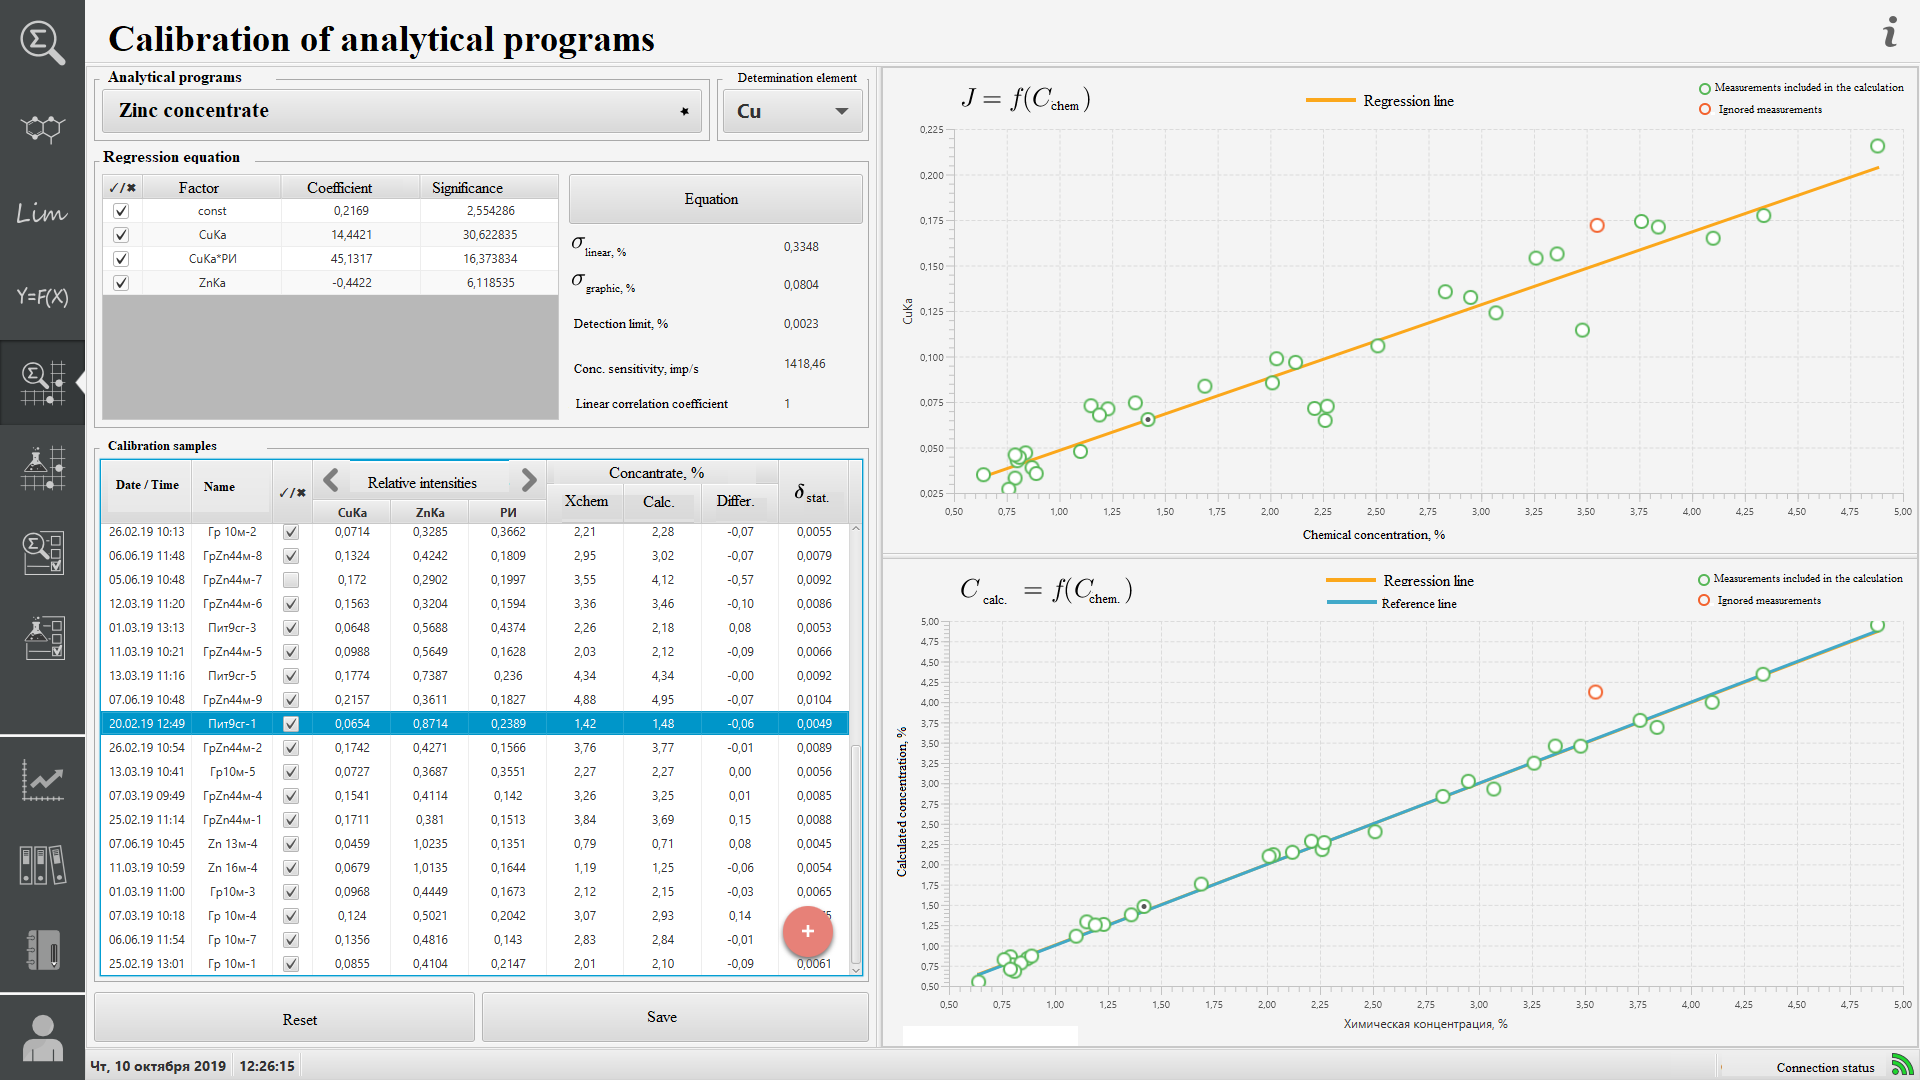Screen dimensions: 1920x1080
Task: Open the sigma search icon in sidebar
Action: tap(42, 43)
